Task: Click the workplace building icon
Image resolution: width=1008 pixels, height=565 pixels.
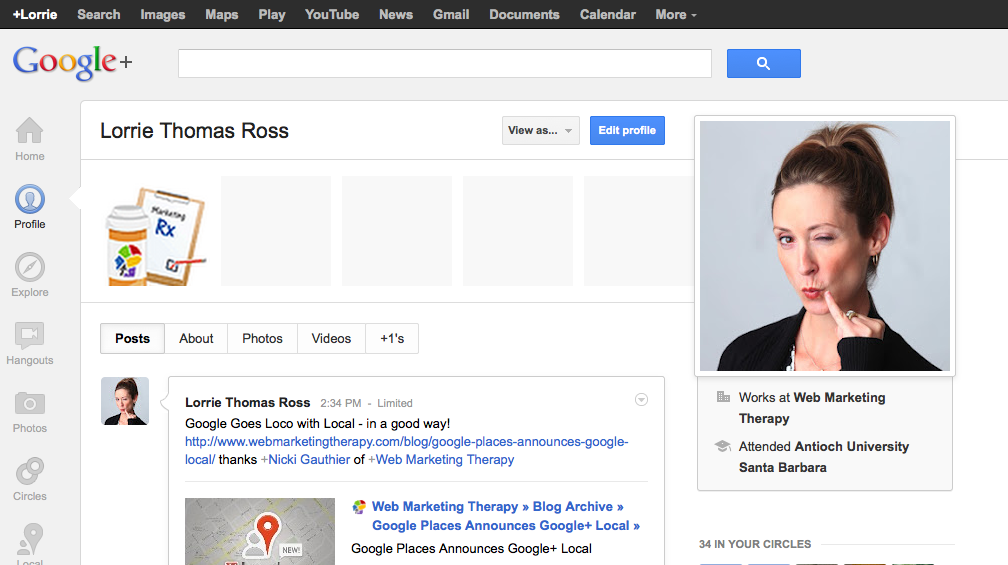Action: pyautogui.click(x=723, y=397)
